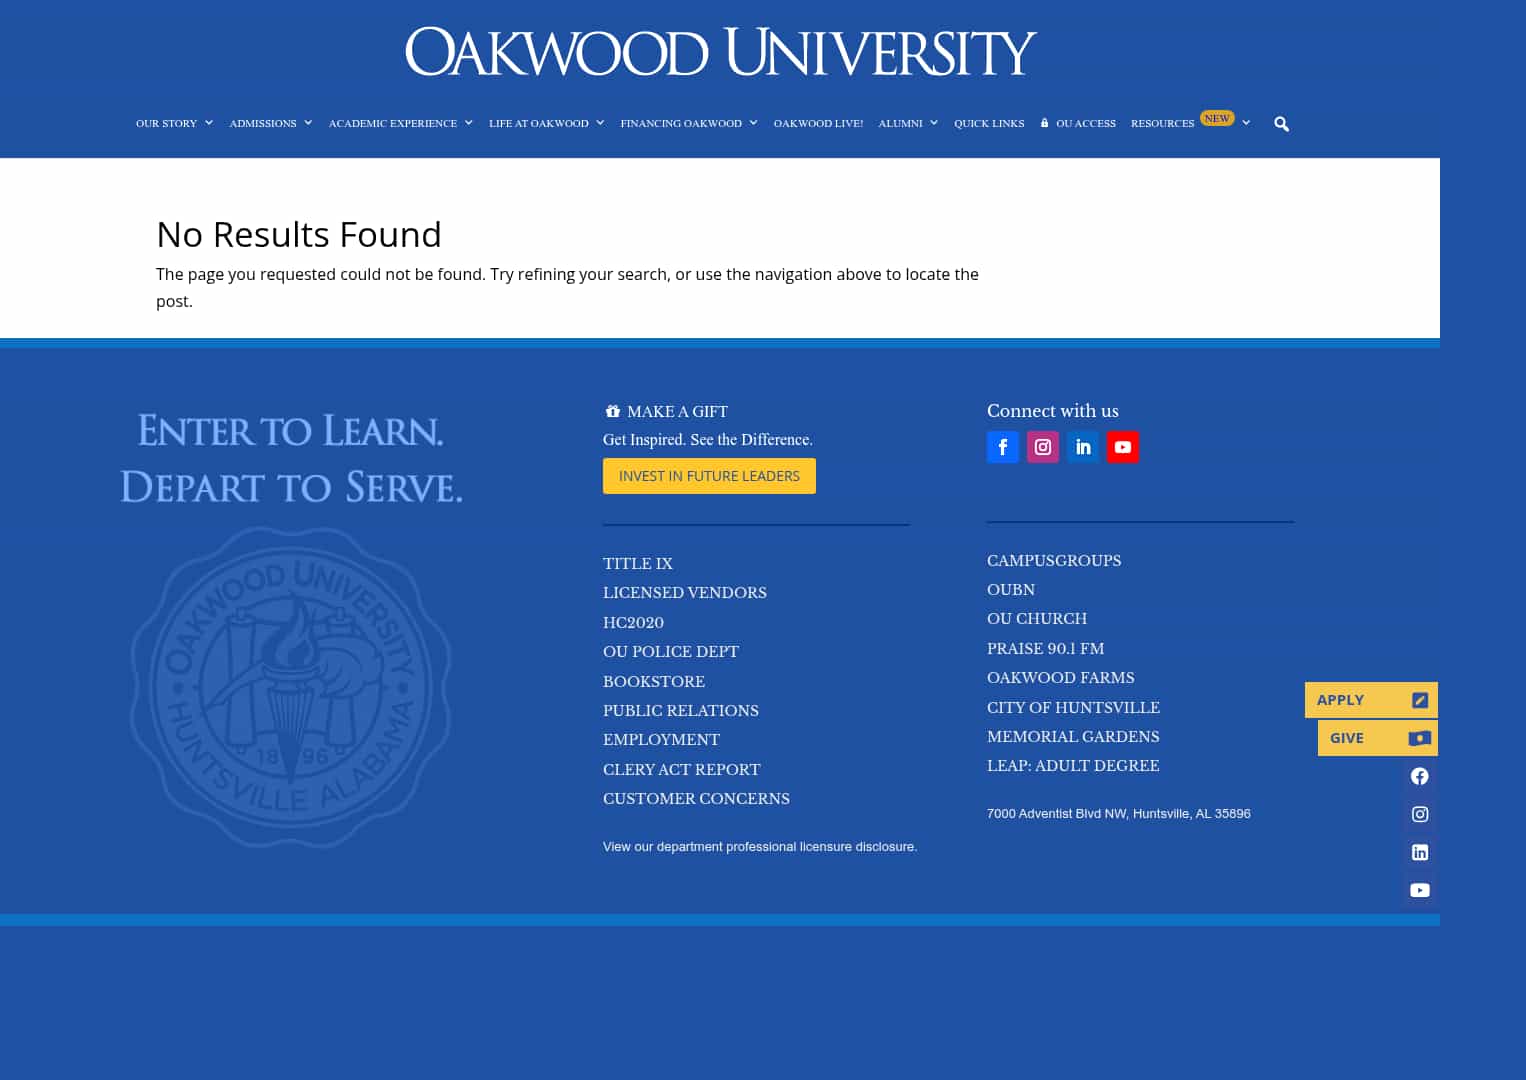Screen dimensions: 1526x1080
Task: Open the Facebook icon in side floating bar
Action: coord(1420,776)
